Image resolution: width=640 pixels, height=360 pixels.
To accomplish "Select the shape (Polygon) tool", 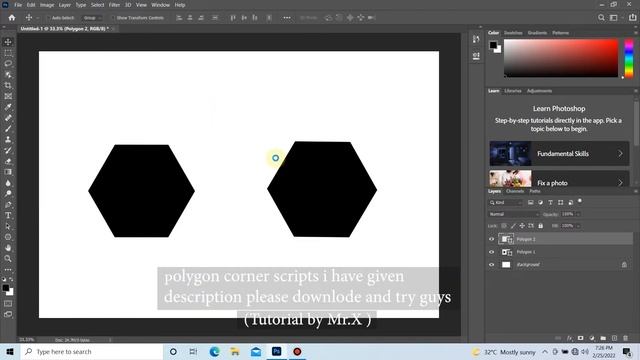I will (x=8, y=237).
